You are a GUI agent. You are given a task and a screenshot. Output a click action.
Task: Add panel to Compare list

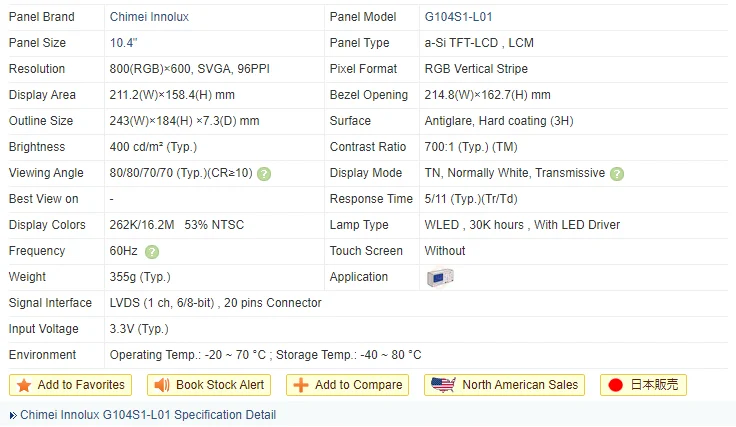(347, 385)
